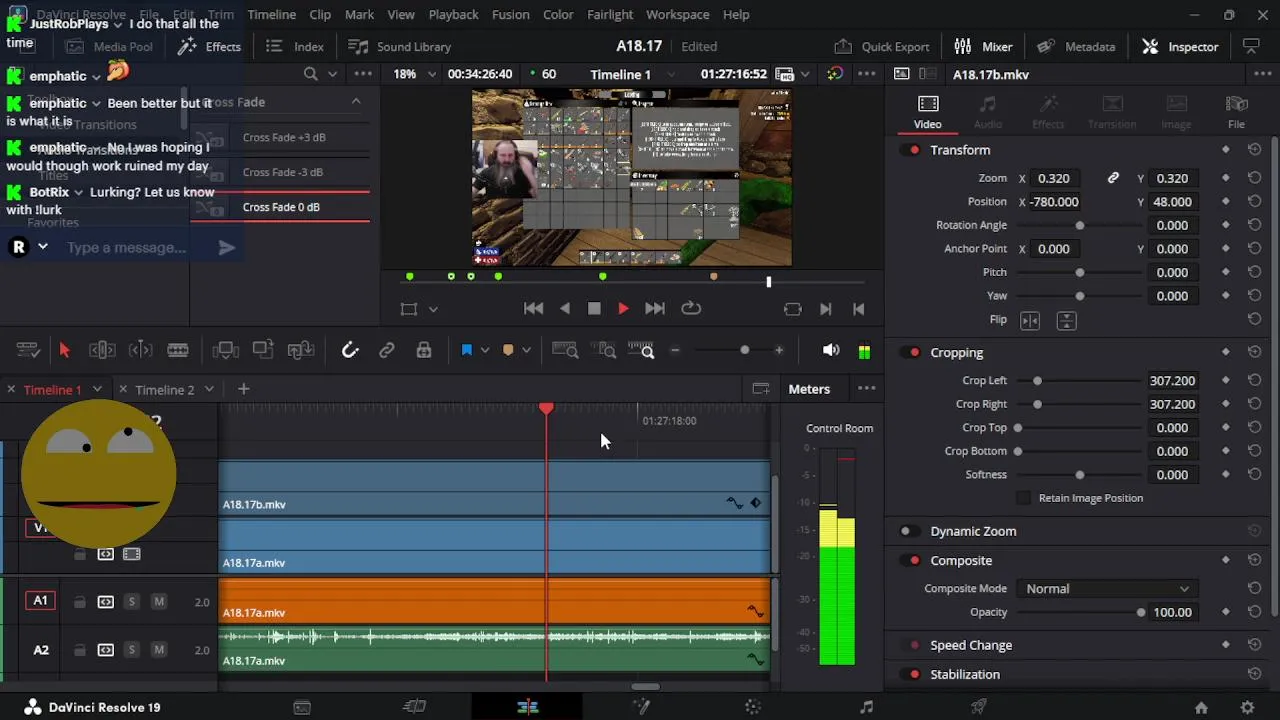Open the Workspace menu

coord(677,15)
